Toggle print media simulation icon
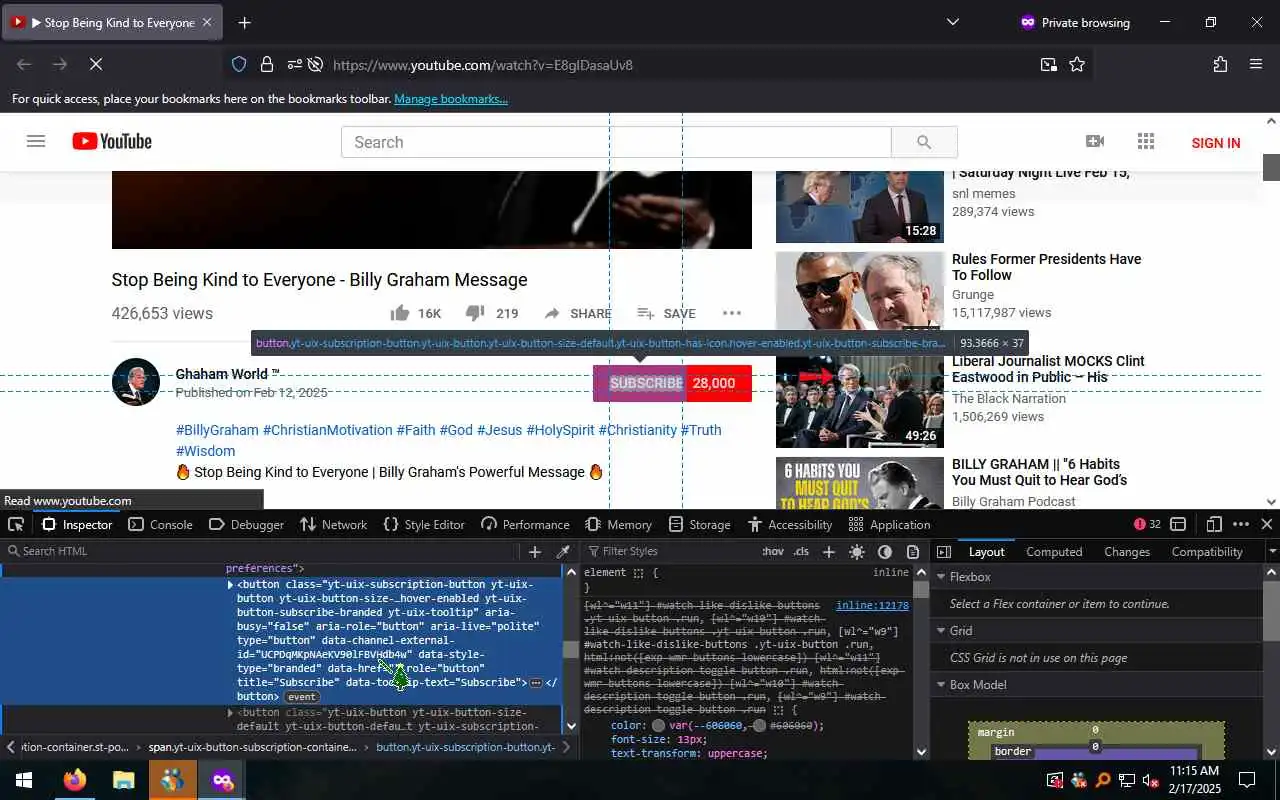This screenshot has height=800, width=1280. pos(913,552)
